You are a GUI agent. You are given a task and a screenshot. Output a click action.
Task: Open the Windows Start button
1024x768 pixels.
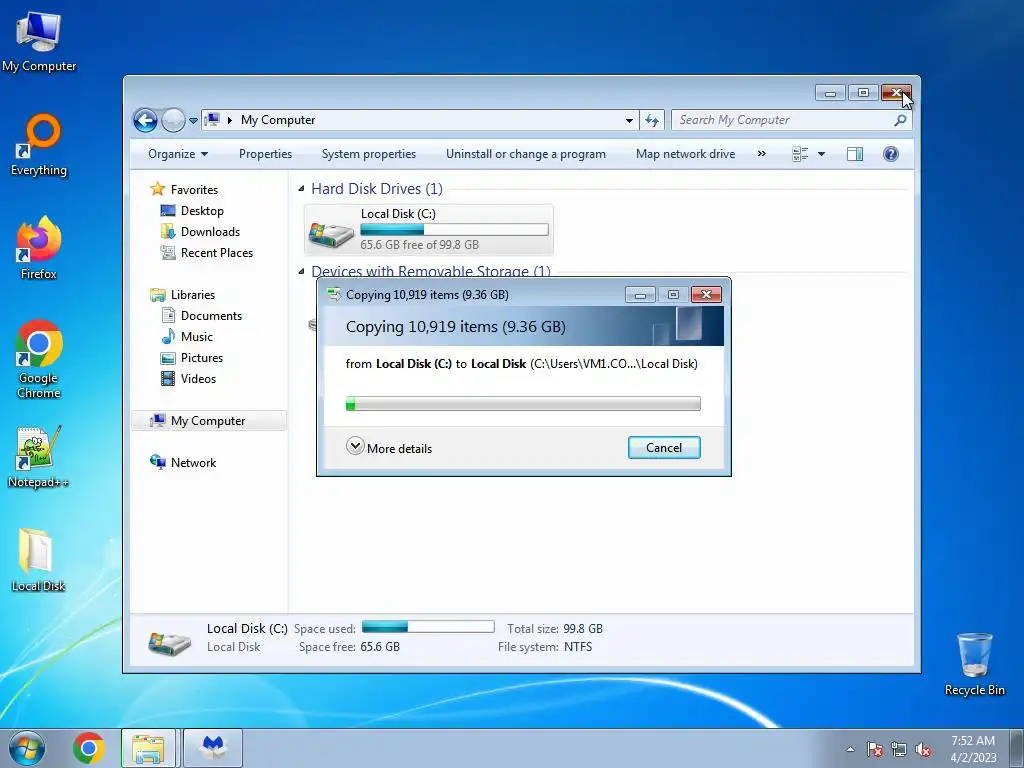click(27, 748)
